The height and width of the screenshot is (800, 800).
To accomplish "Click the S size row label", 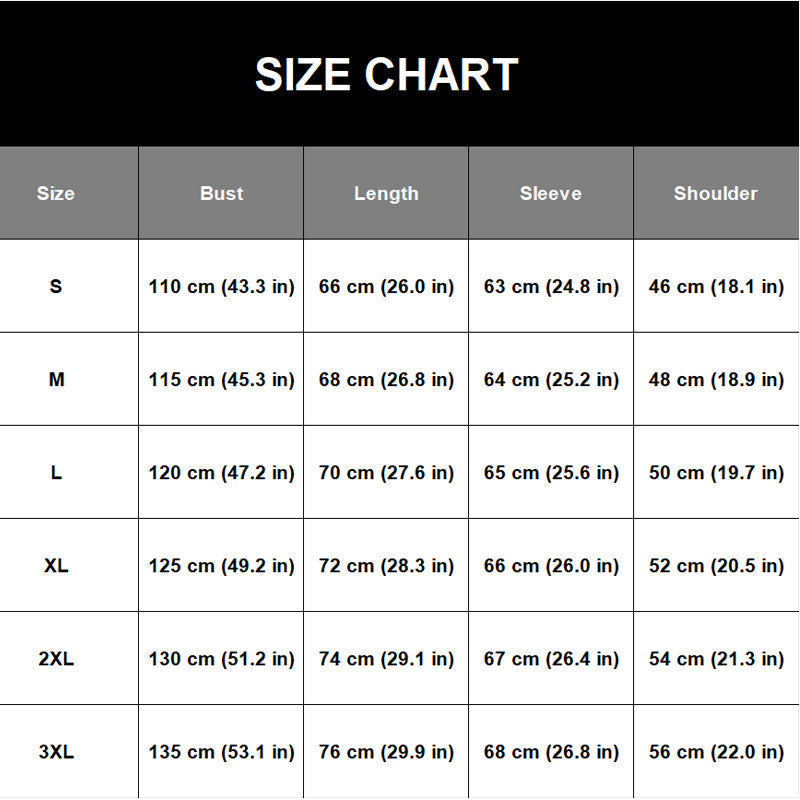I will 56,286.
